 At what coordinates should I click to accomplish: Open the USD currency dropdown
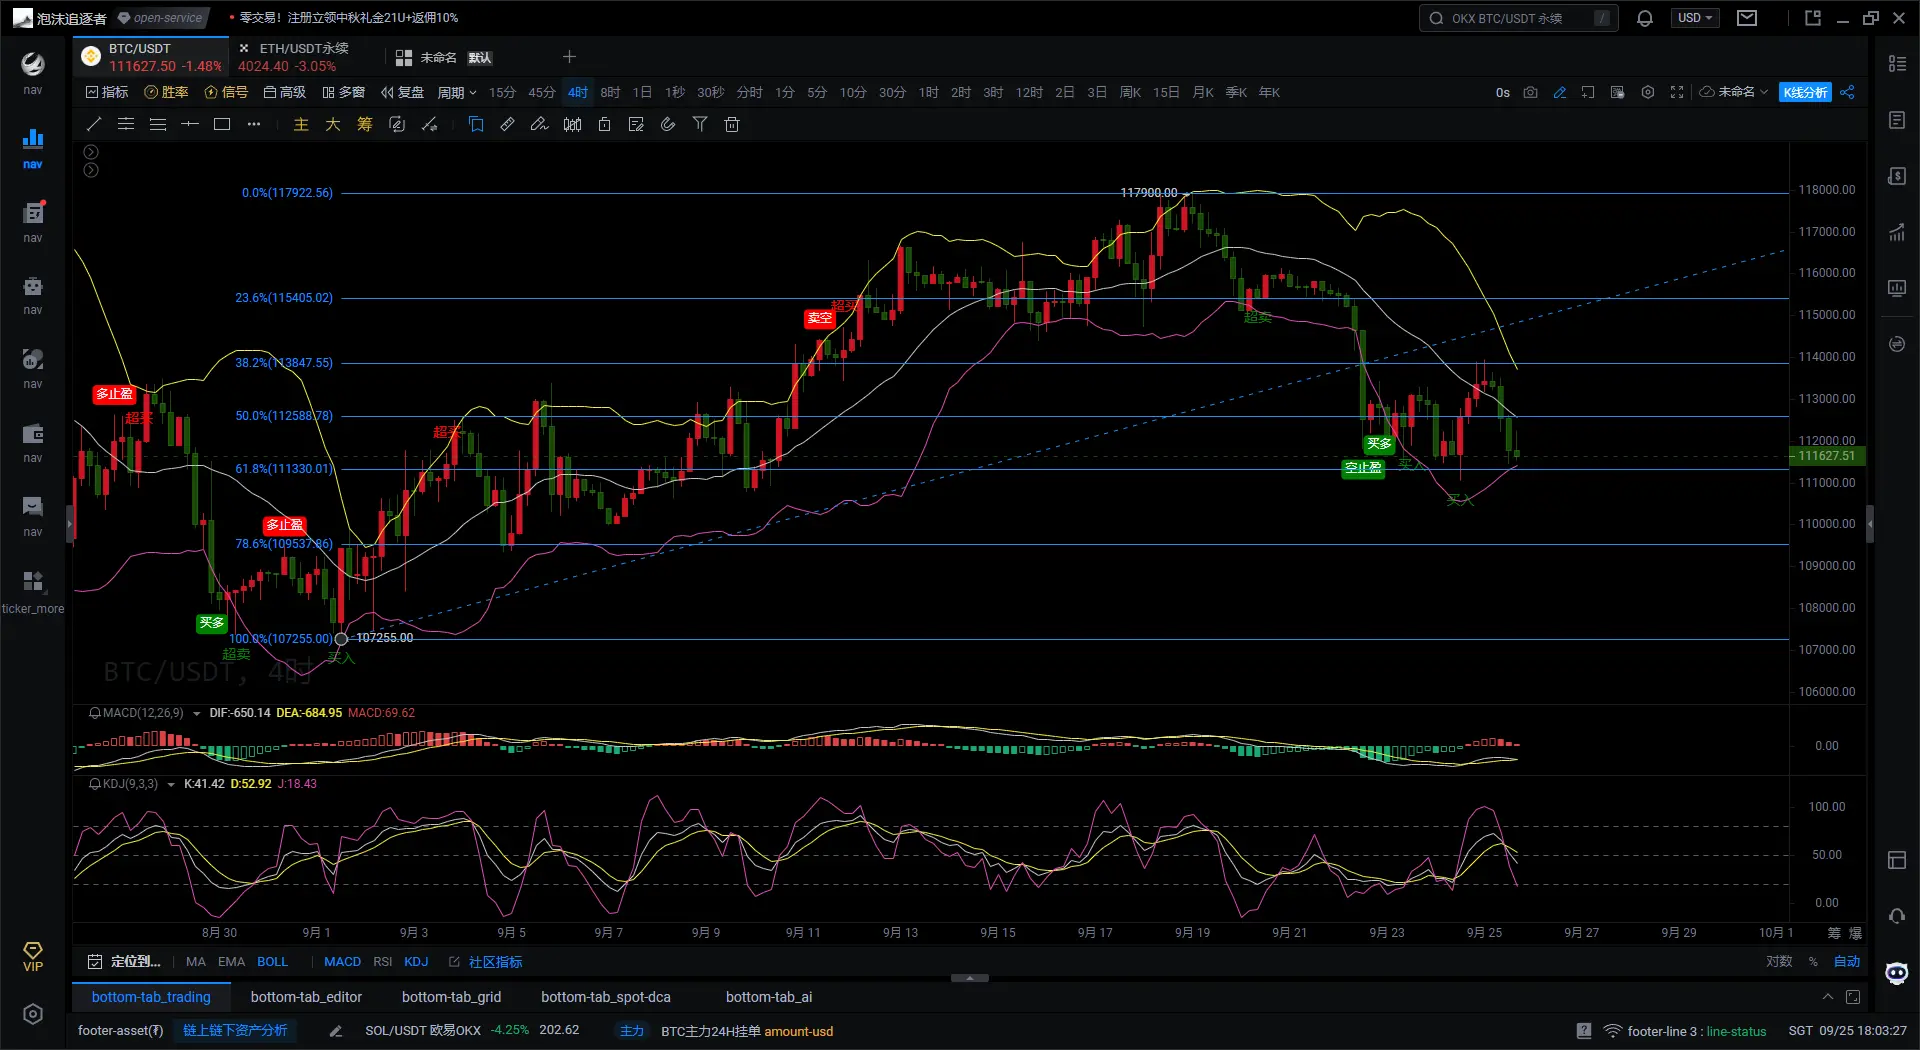coord(1695,18)
